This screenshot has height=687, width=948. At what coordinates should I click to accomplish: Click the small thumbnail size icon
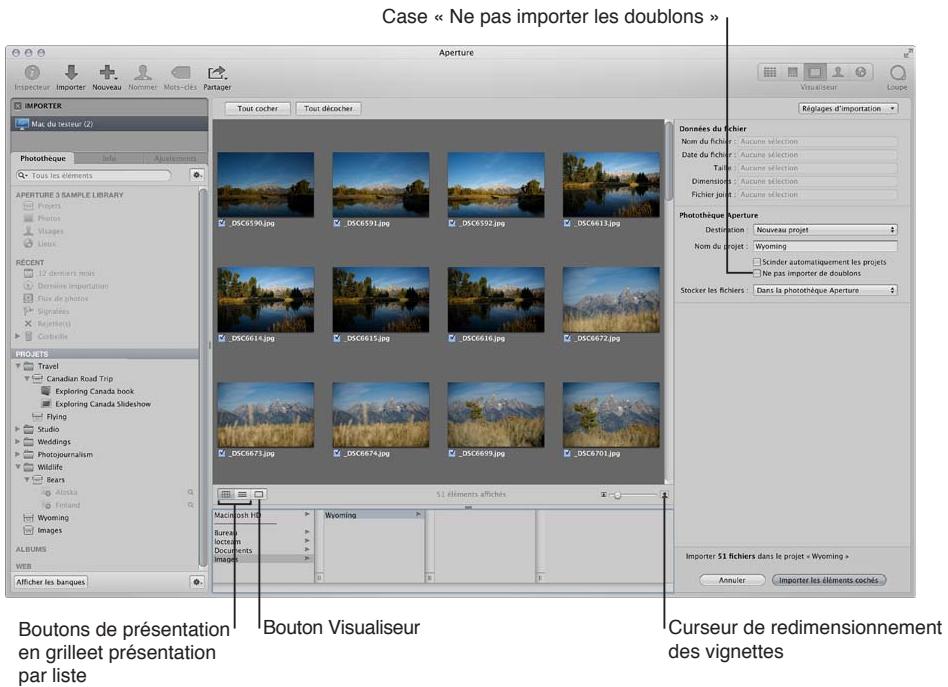pos(603,495)
